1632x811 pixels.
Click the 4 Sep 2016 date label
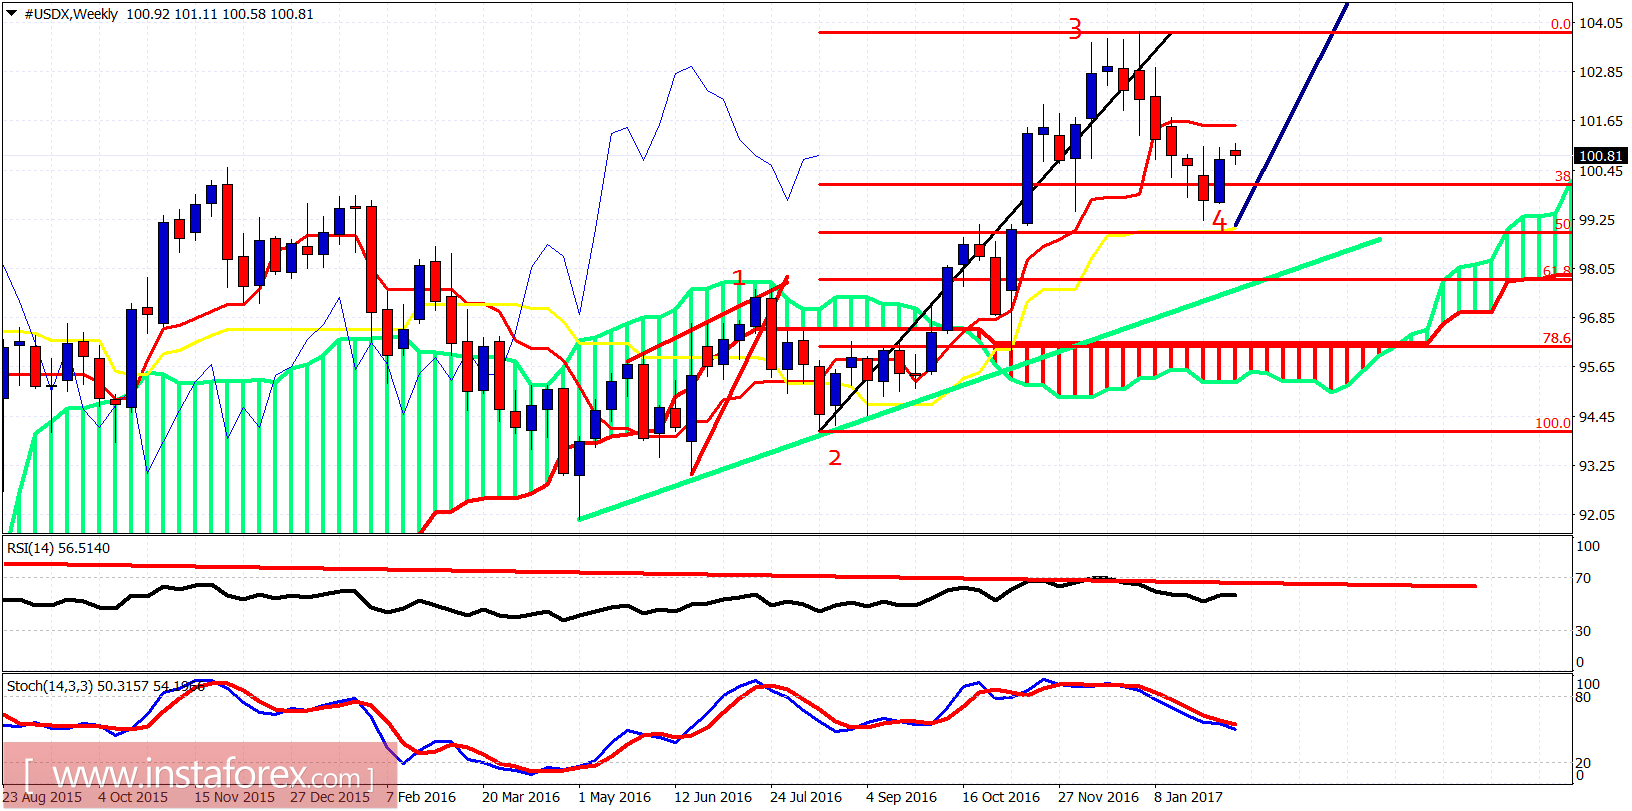(x=901, y=797)
